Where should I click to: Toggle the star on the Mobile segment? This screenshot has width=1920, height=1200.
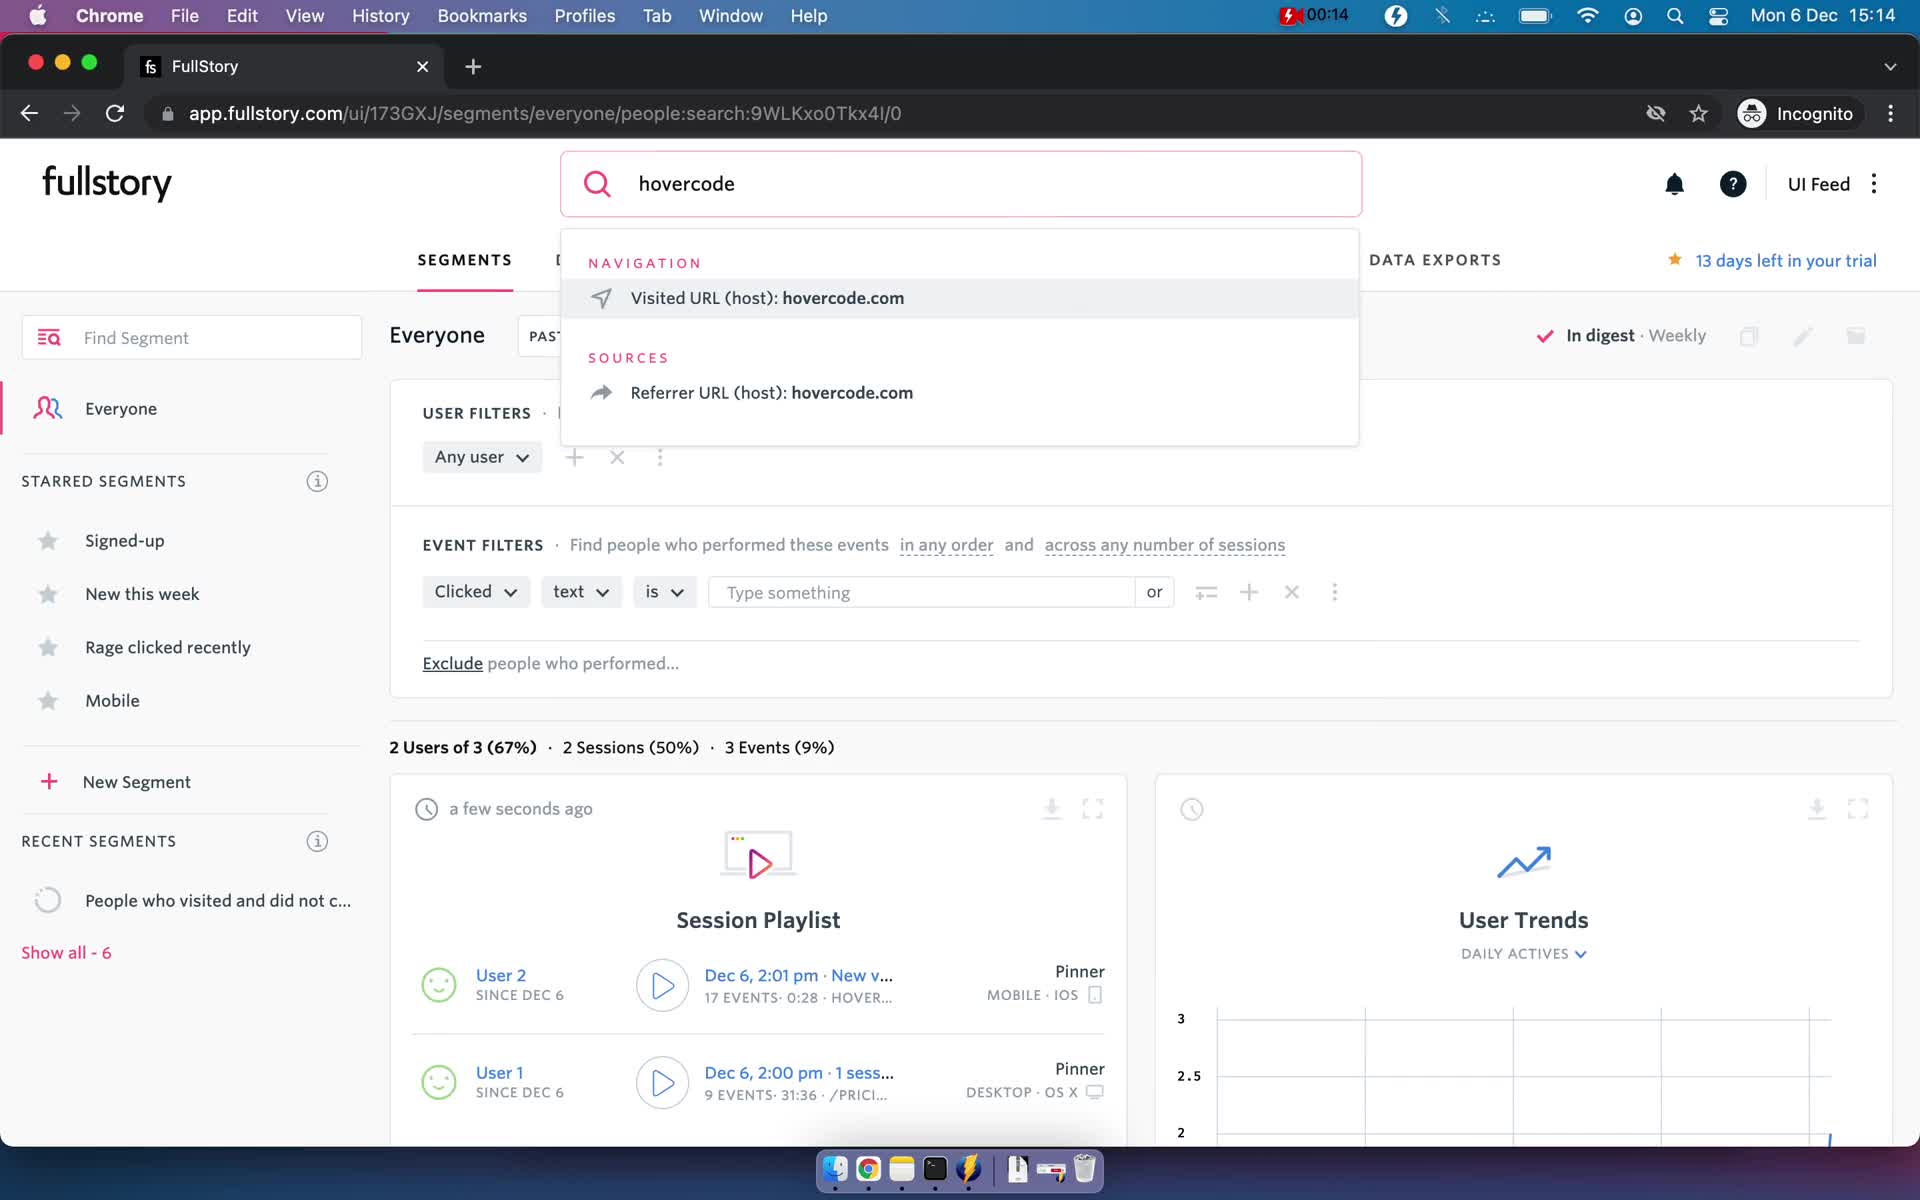[48, 701]
